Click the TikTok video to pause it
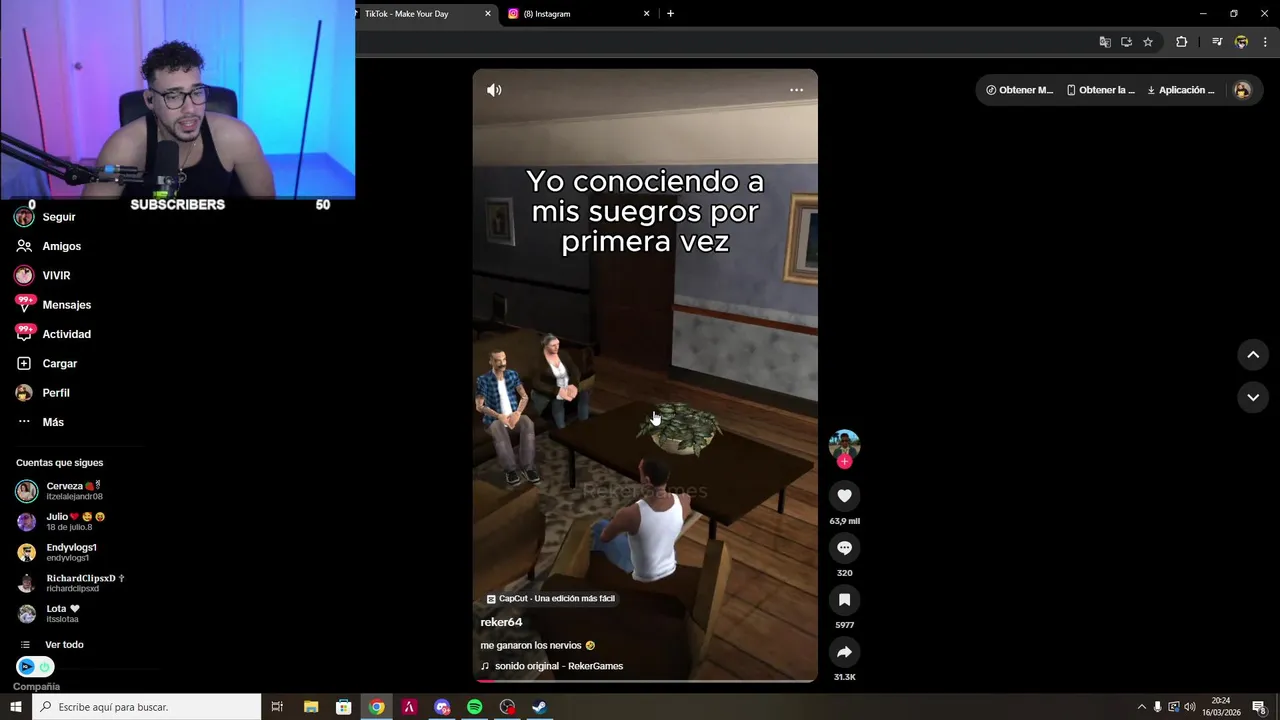 coord(645,375)
